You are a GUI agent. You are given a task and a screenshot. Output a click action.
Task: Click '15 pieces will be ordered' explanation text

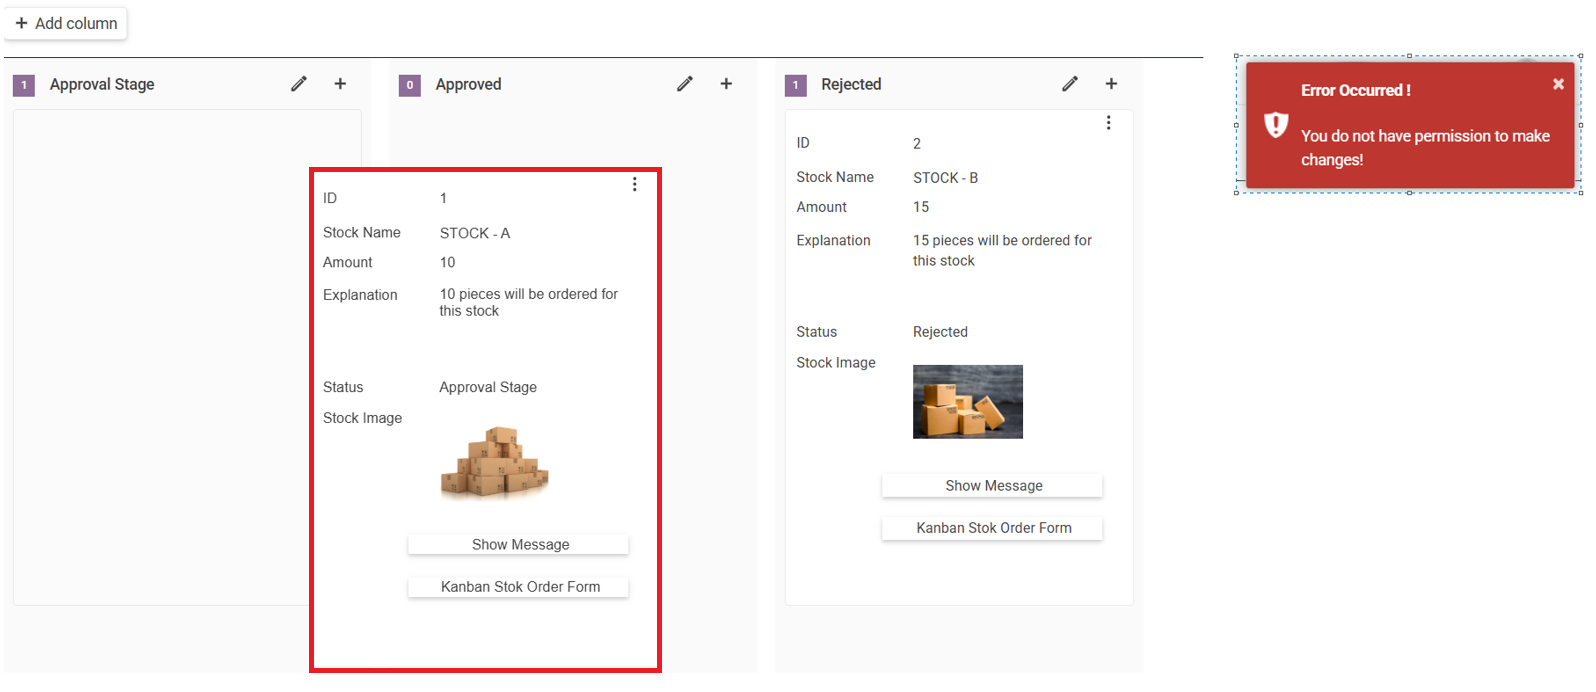(x=1002, y=250)
